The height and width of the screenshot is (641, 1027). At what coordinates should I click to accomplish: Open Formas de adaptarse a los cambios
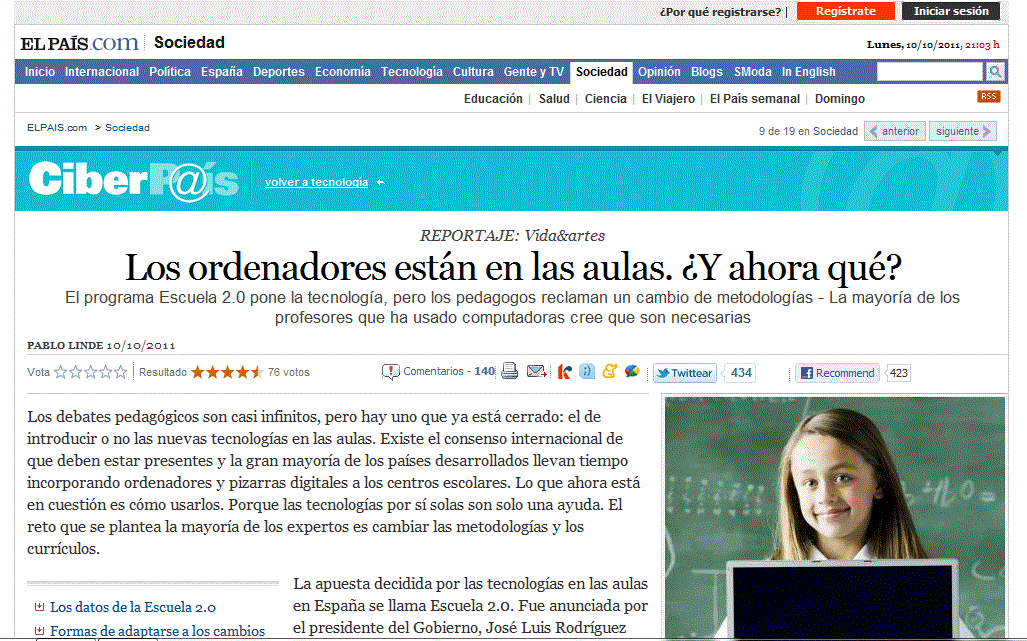click(158, 631)
